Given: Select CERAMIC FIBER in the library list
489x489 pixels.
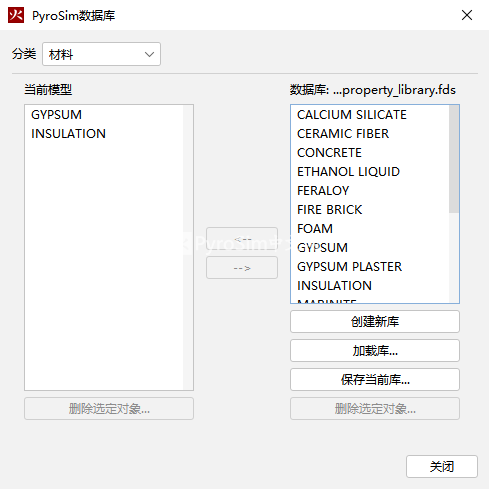Looking at the screenshot, I should click(343, 134).
